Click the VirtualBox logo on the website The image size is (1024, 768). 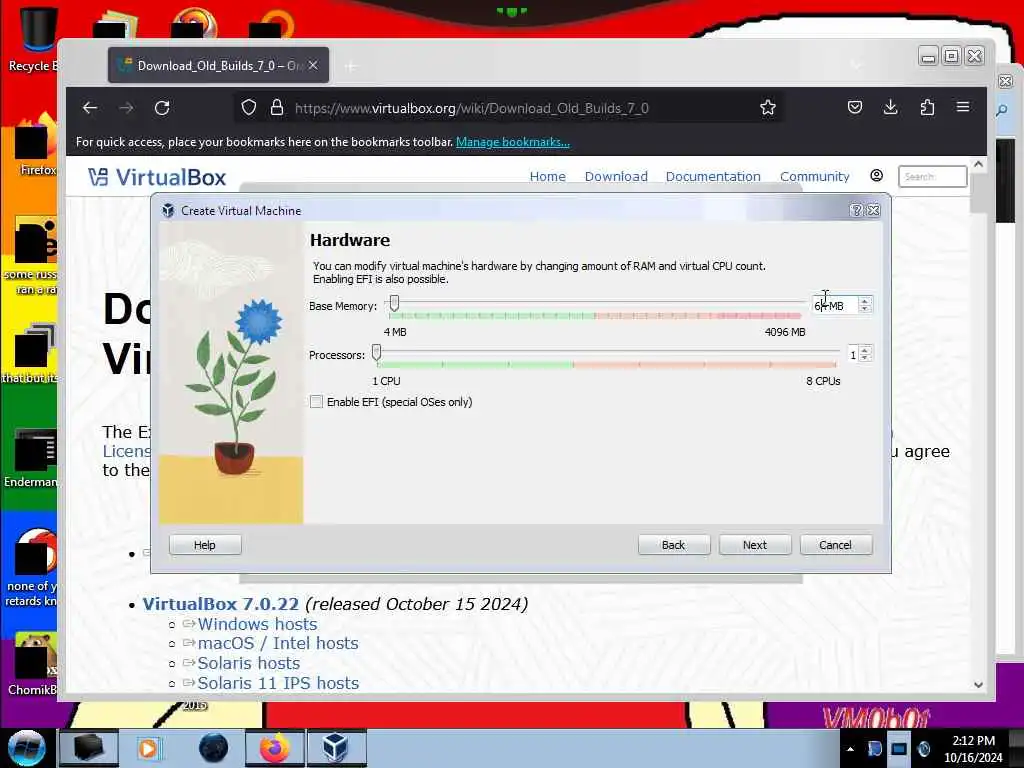click(157, 177)
